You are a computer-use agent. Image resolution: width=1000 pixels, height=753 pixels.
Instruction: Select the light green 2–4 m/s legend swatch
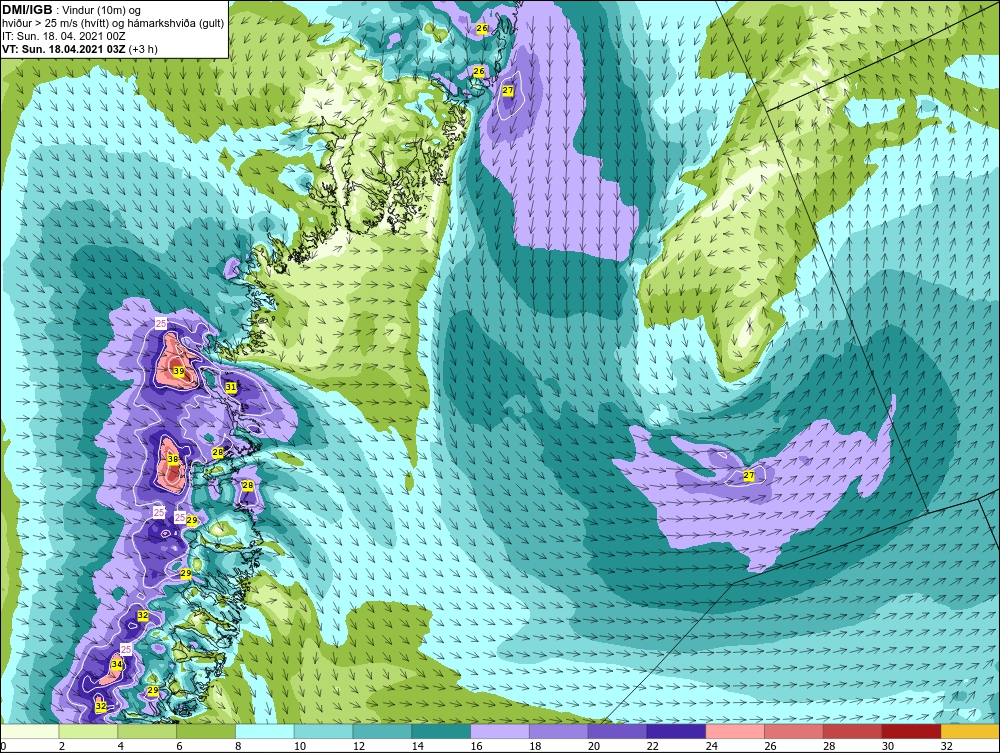pyautogui.click(x=89, y=731)
